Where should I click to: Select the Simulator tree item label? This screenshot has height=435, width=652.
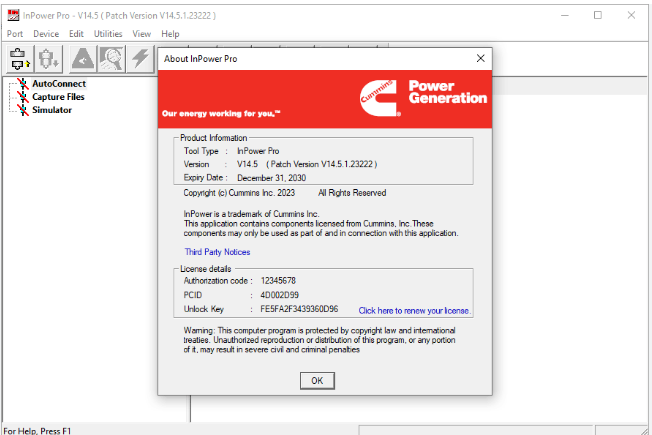pyautogui.click(x=52, y=110)
